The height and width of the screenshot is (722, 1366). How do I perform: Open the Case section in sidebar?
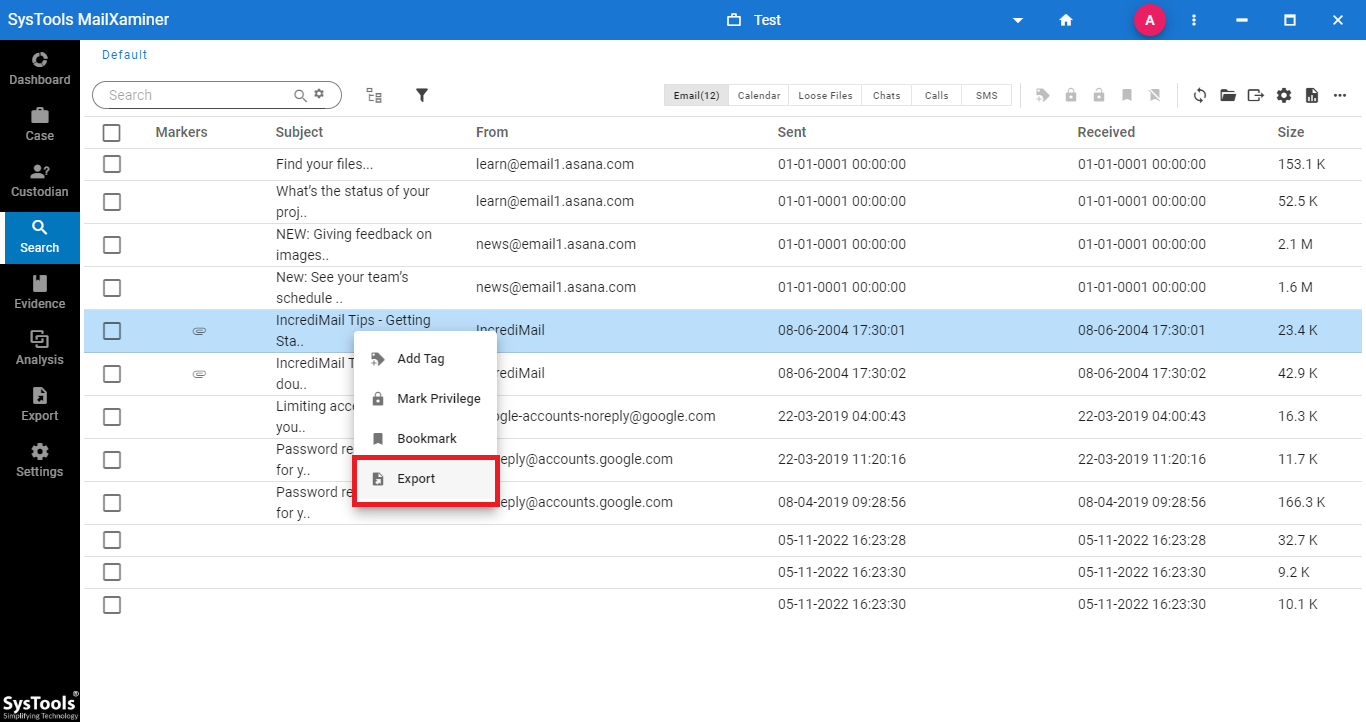40,124
